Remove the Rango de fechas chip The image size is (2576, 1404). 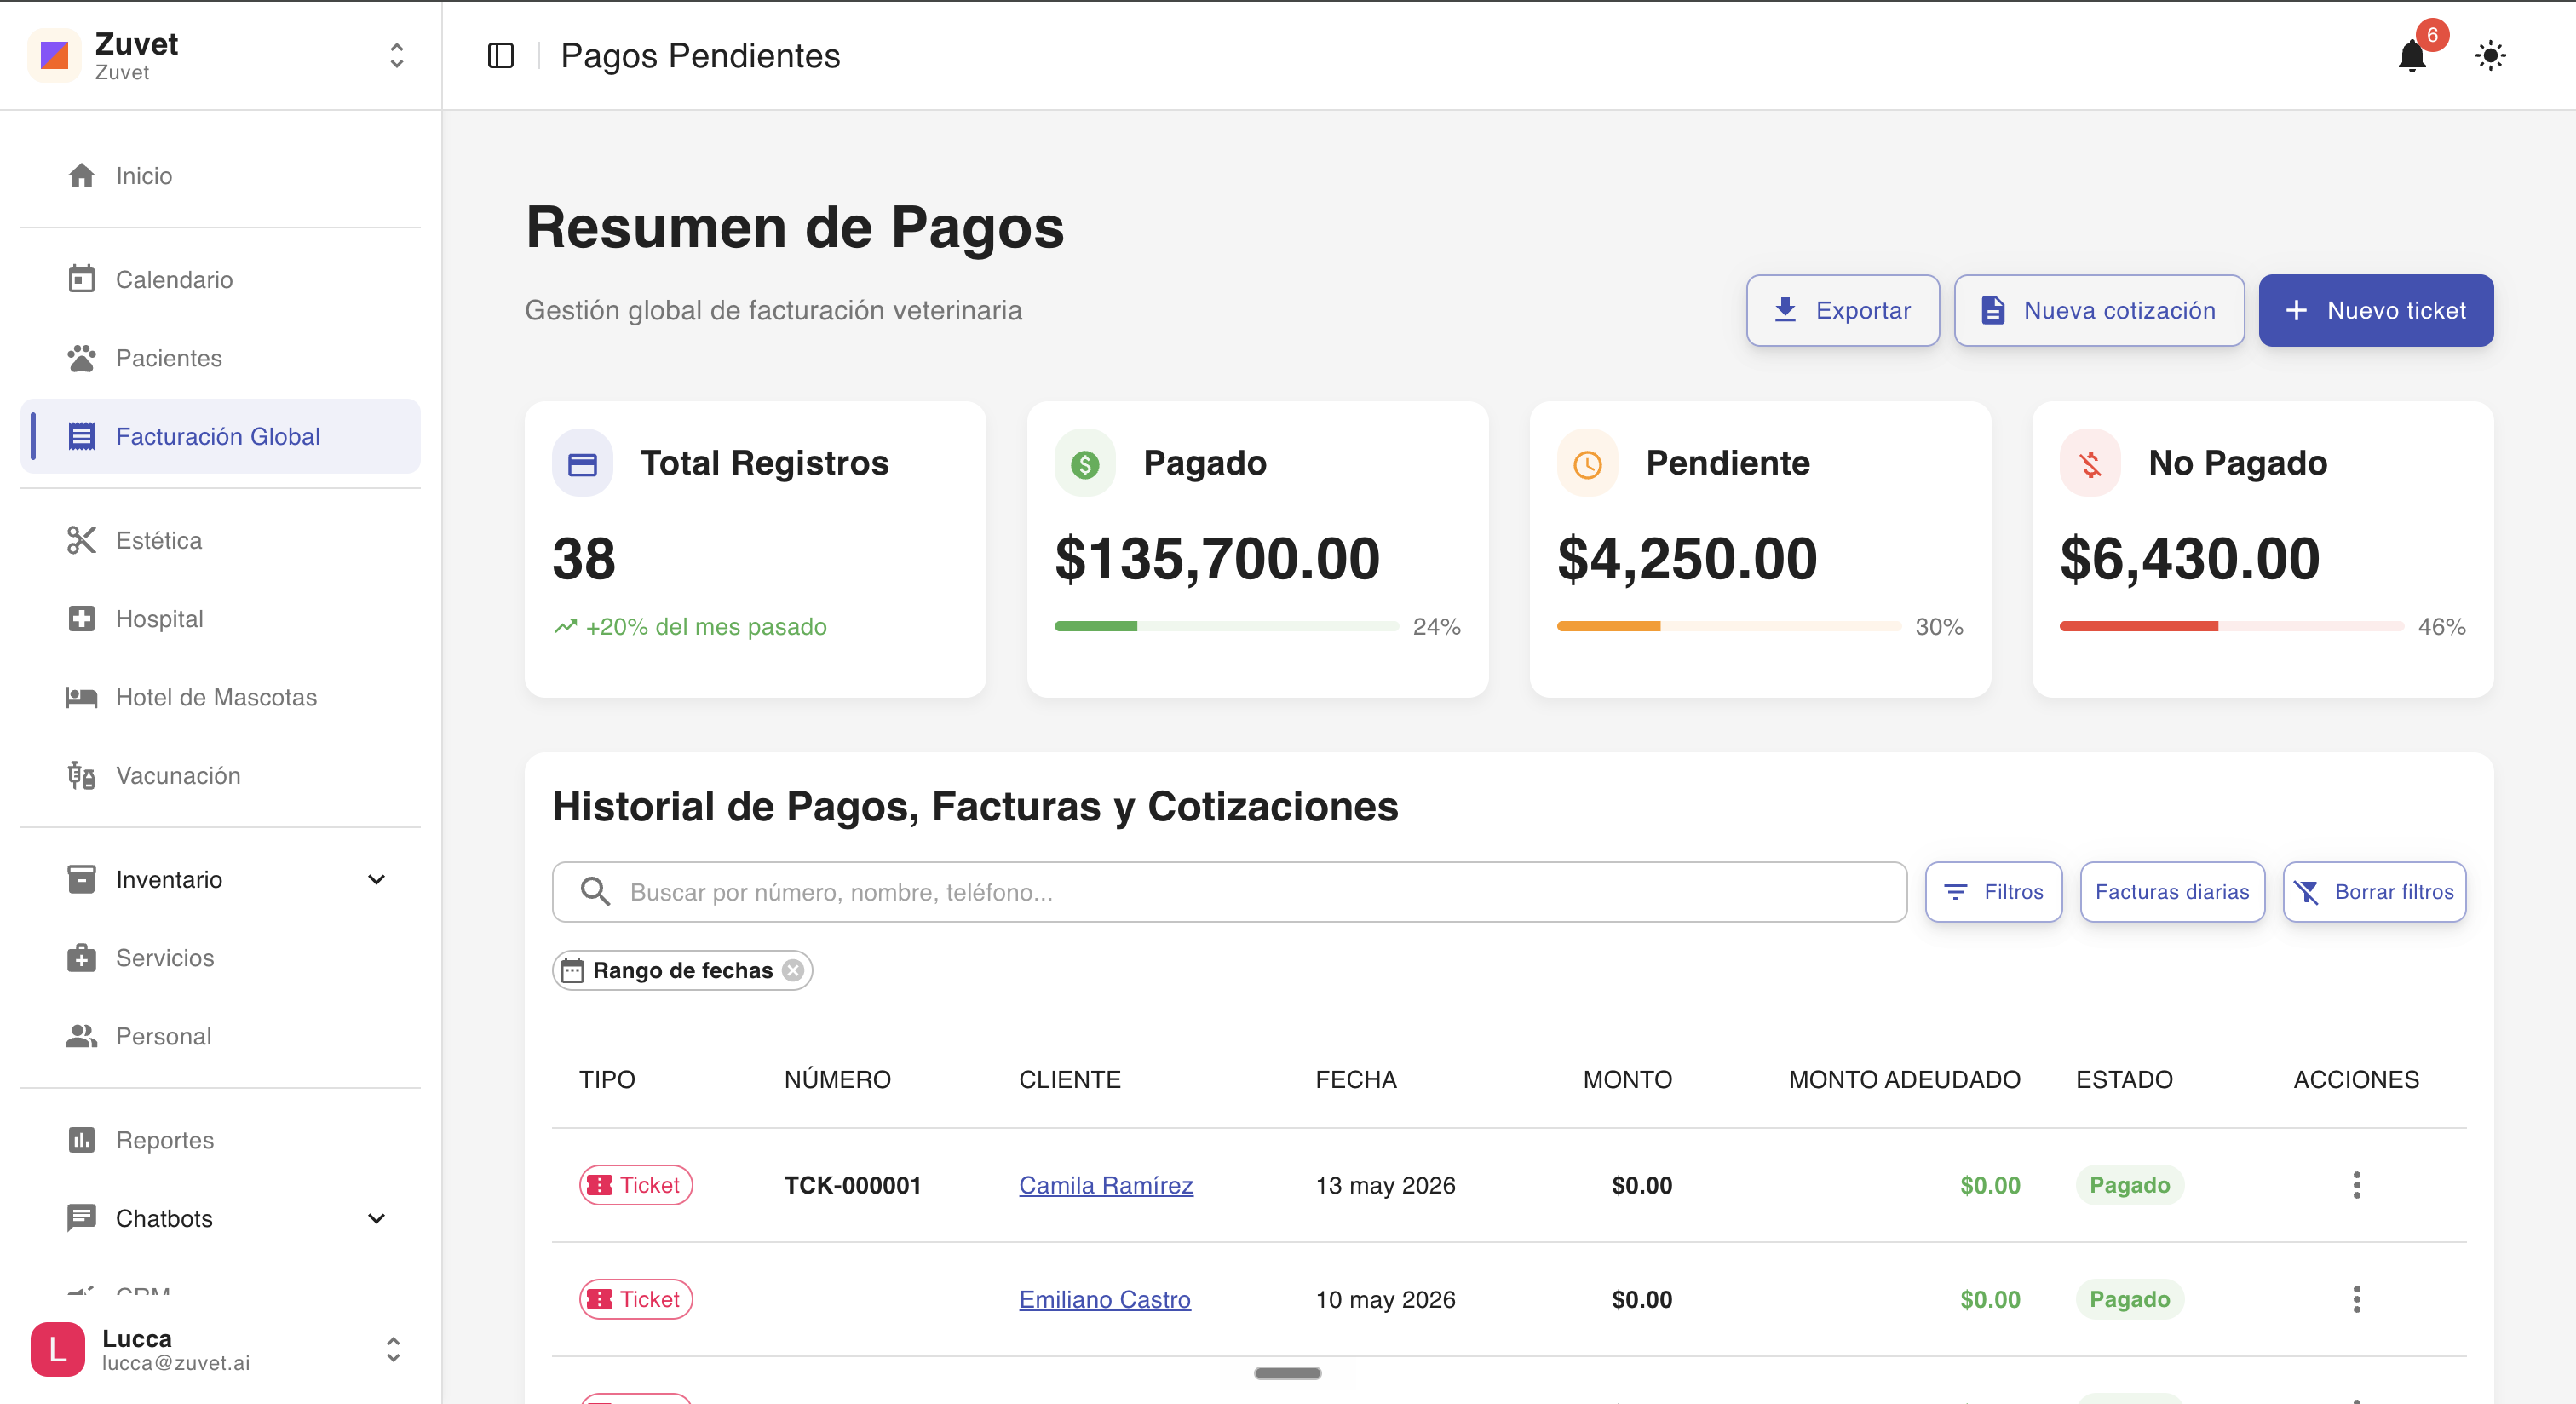pyautogui.click(x=792, y=970)
